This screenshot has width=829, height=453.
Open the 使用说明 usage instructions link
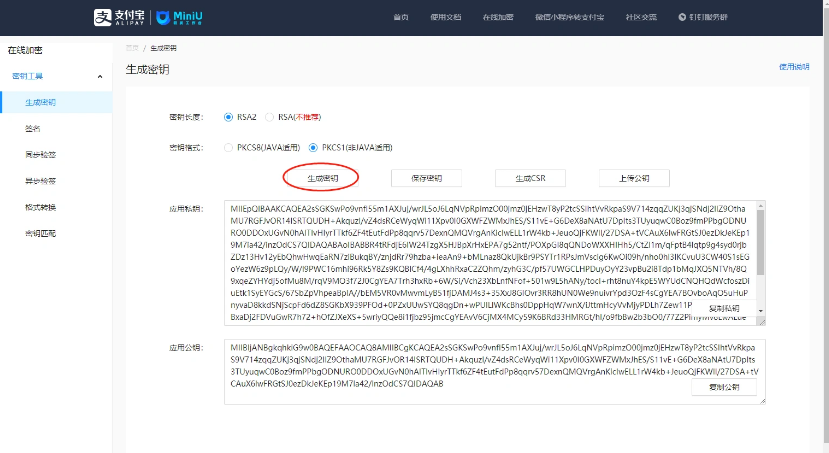pyautogui.click(x=794, y=67)
